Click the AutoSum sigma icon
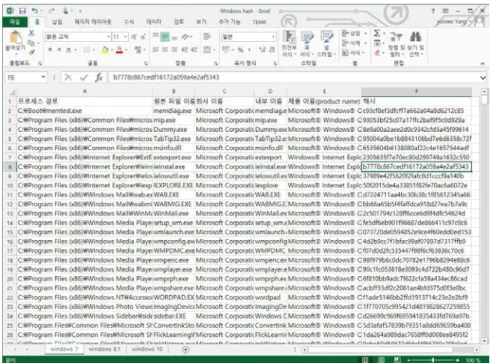Image resolution: width=493 pixels, height=363 pixels. (x=377, y=33)
